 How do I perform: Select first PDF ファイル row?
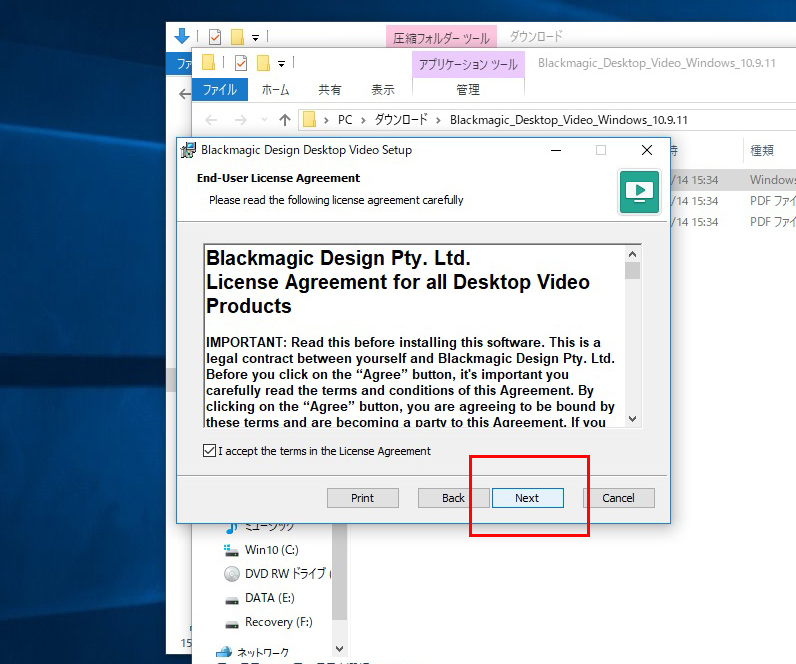pos(733,201)
